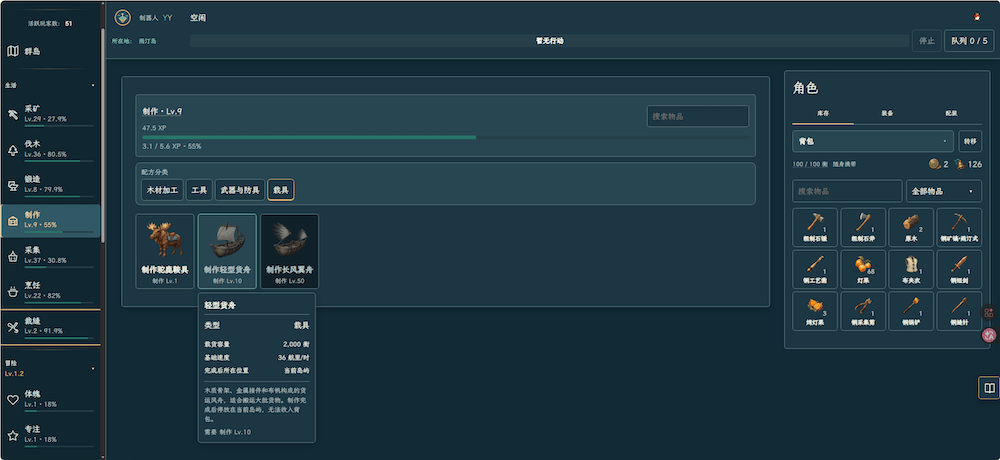Image resolution: width=1000 pixels, height=460 pixels.
Task: Click the 制作长风翼舟 recipe card
Action: 290,251
